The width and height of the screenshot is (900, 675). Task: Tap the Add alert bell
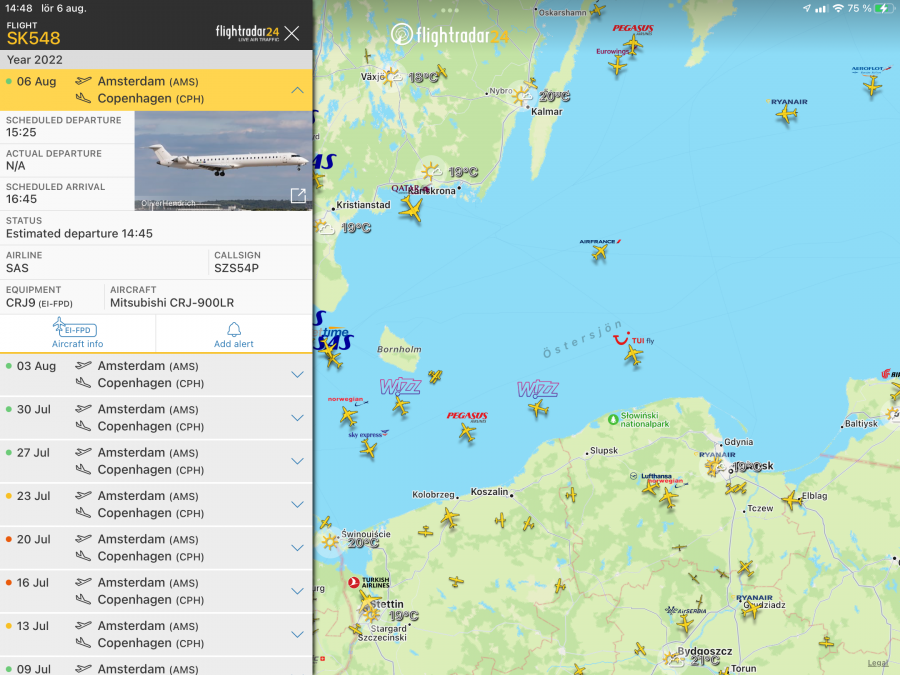point(234,334)
